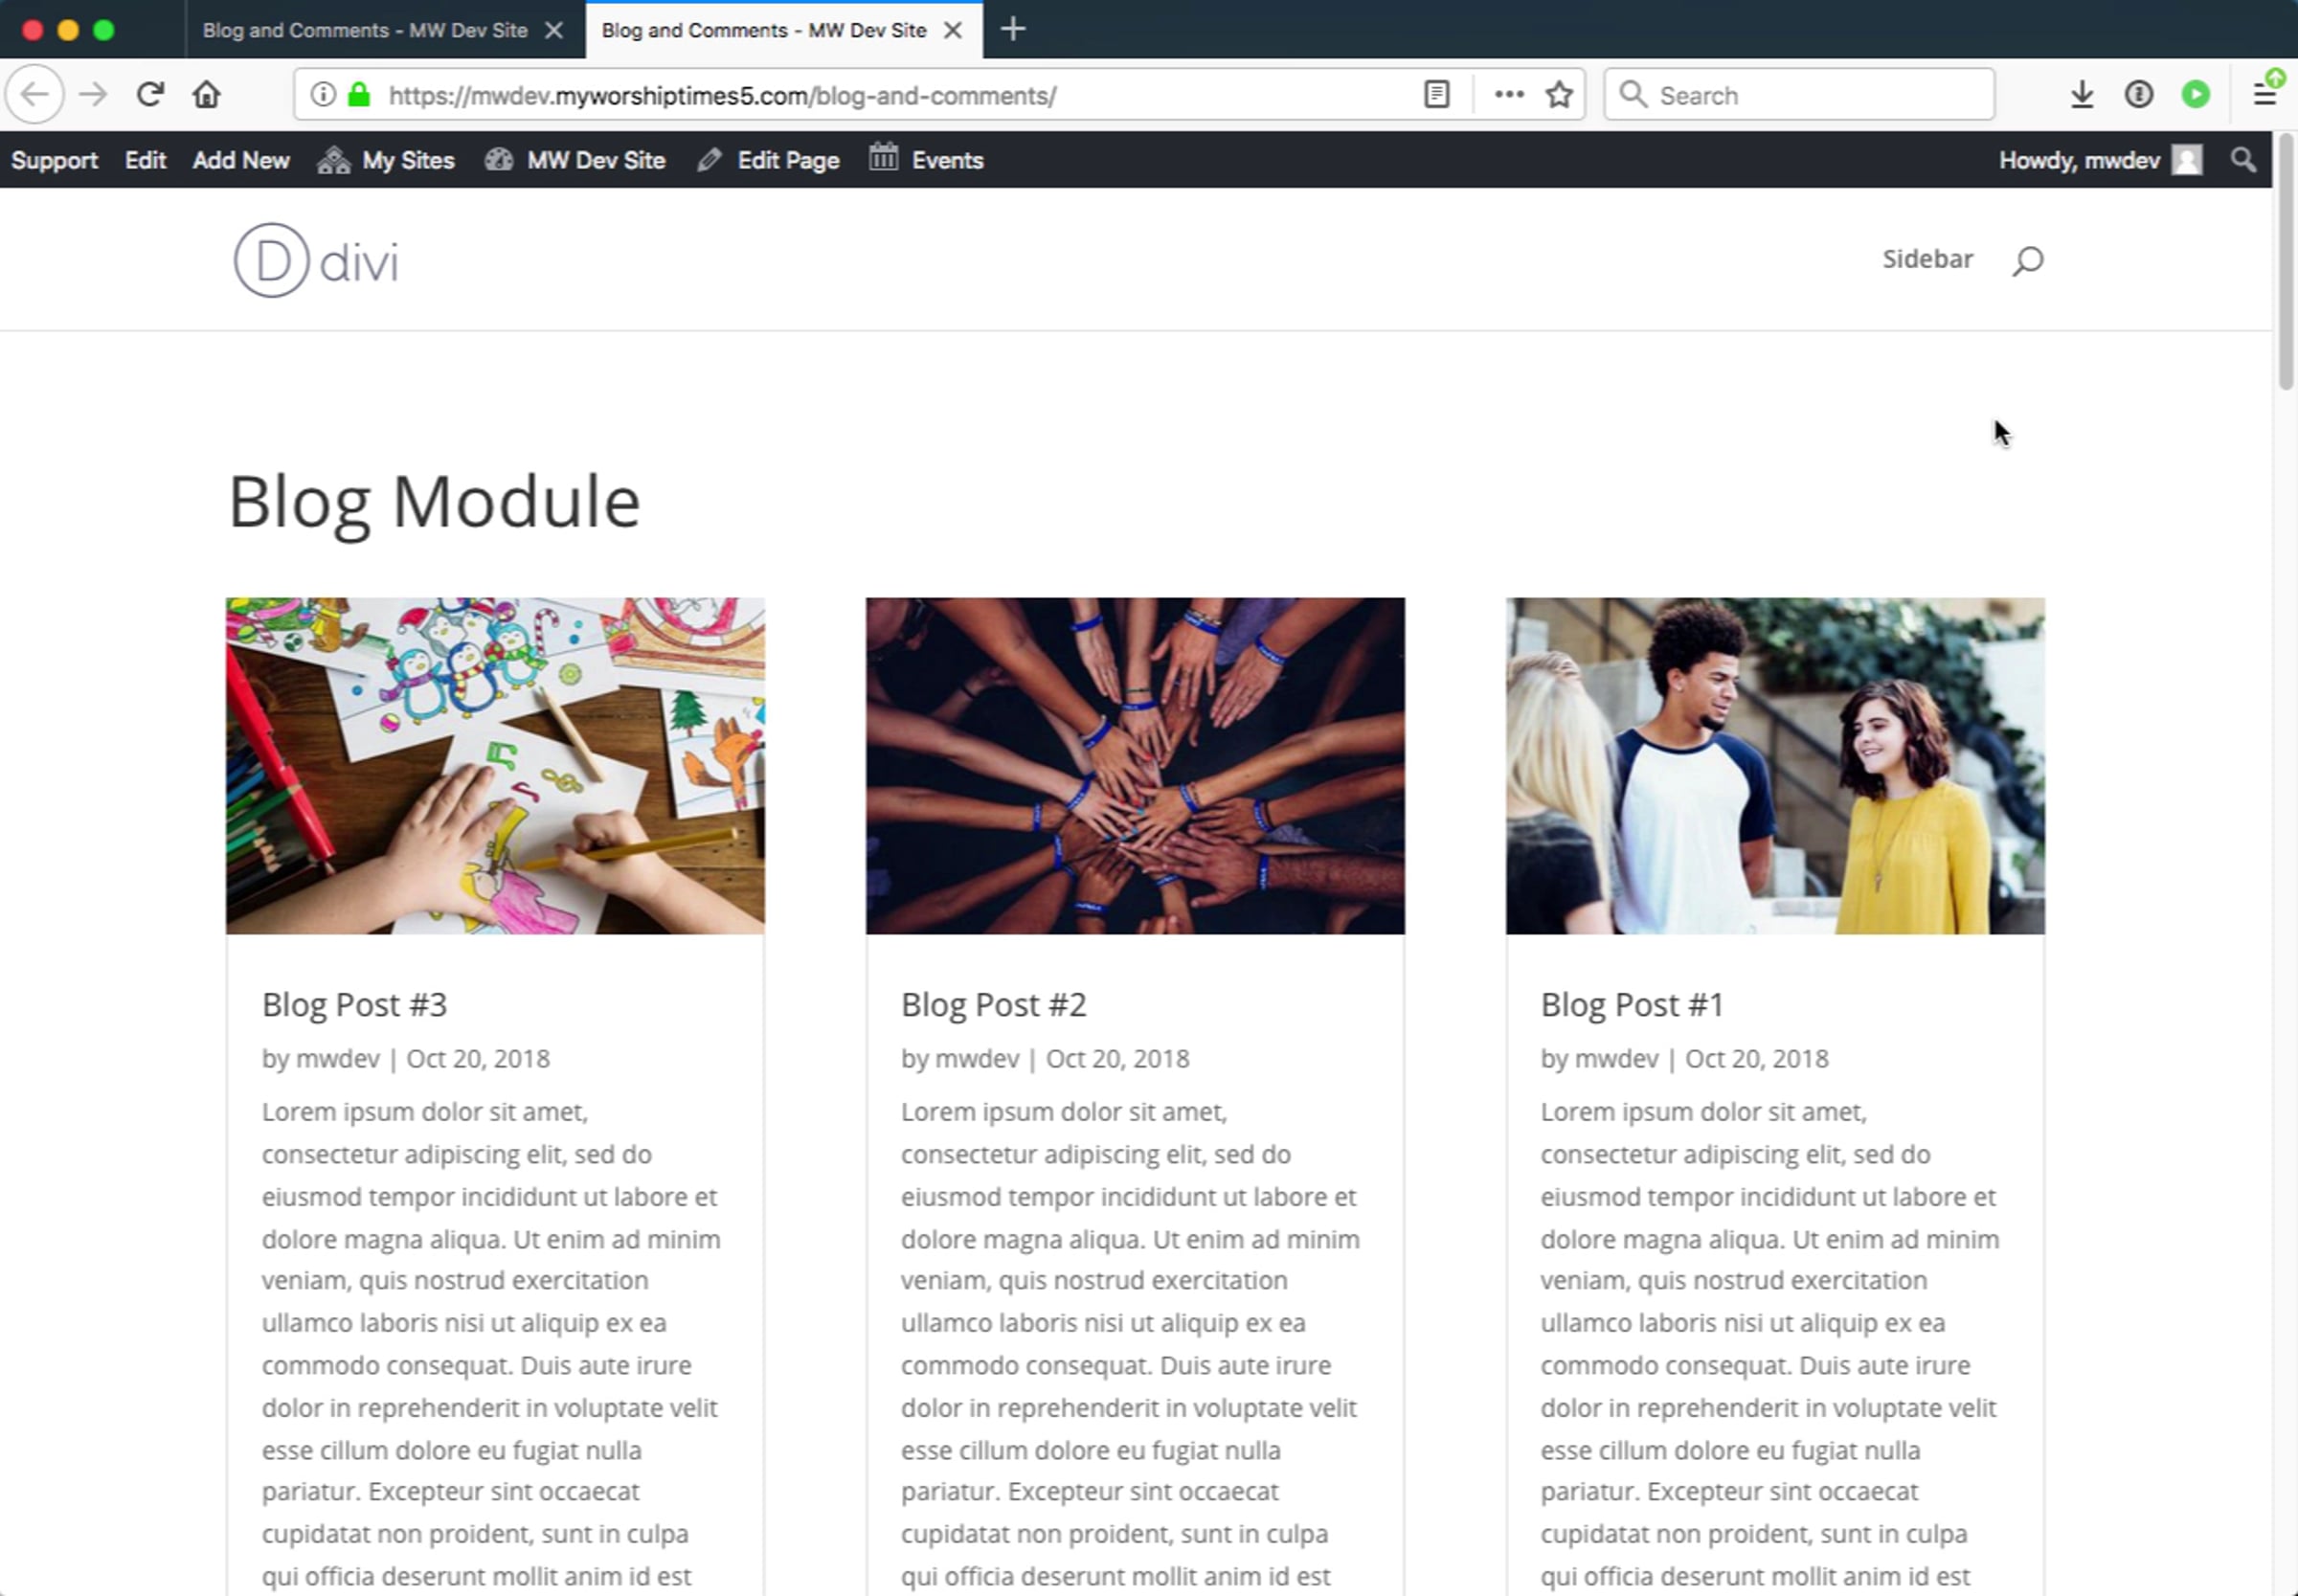Screen dimensions: 2298x1596
Task: Click the joined hands thumbnail image
Action: coord(1134,766)
